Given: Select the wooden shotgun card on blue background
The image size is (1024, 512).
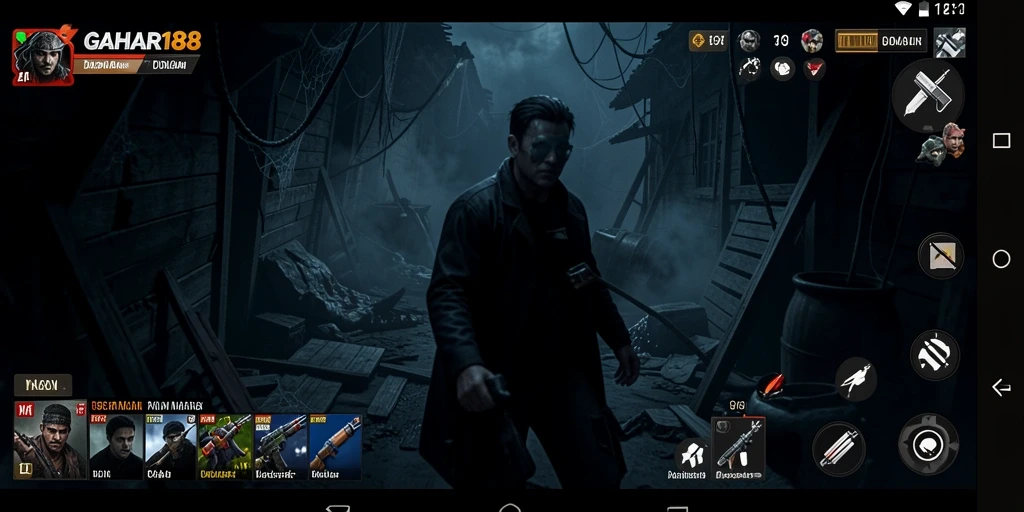Looking at the screenshot, I should pyautogui.click(x=335, y=447).
